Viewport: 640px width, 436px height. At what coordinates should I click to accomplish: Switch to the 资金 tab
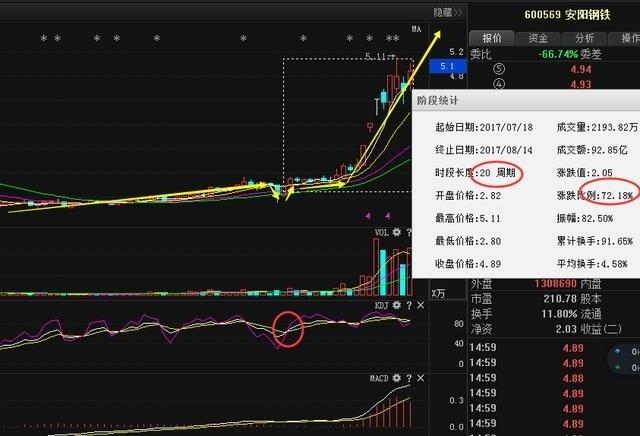(538, 38)
